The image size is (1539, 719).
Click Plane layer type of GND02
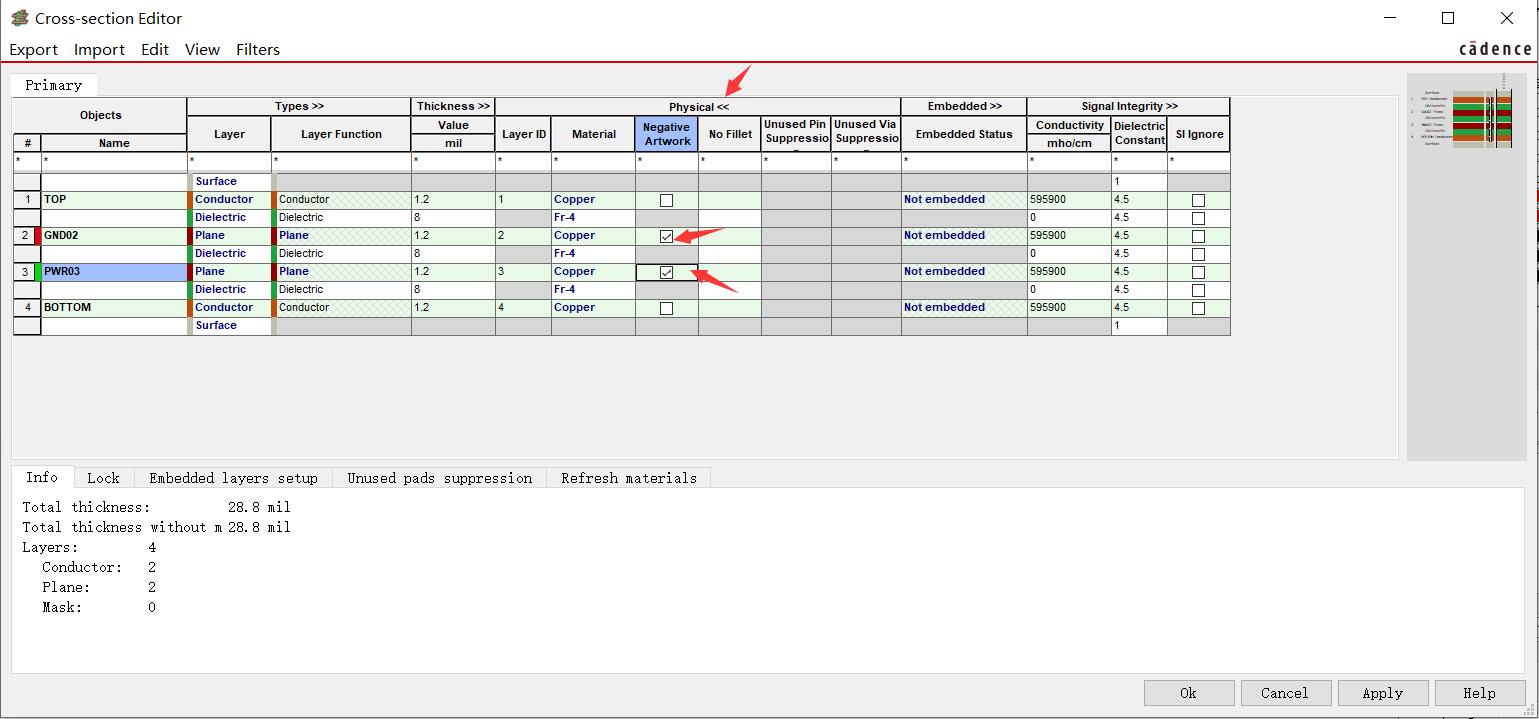229,236
